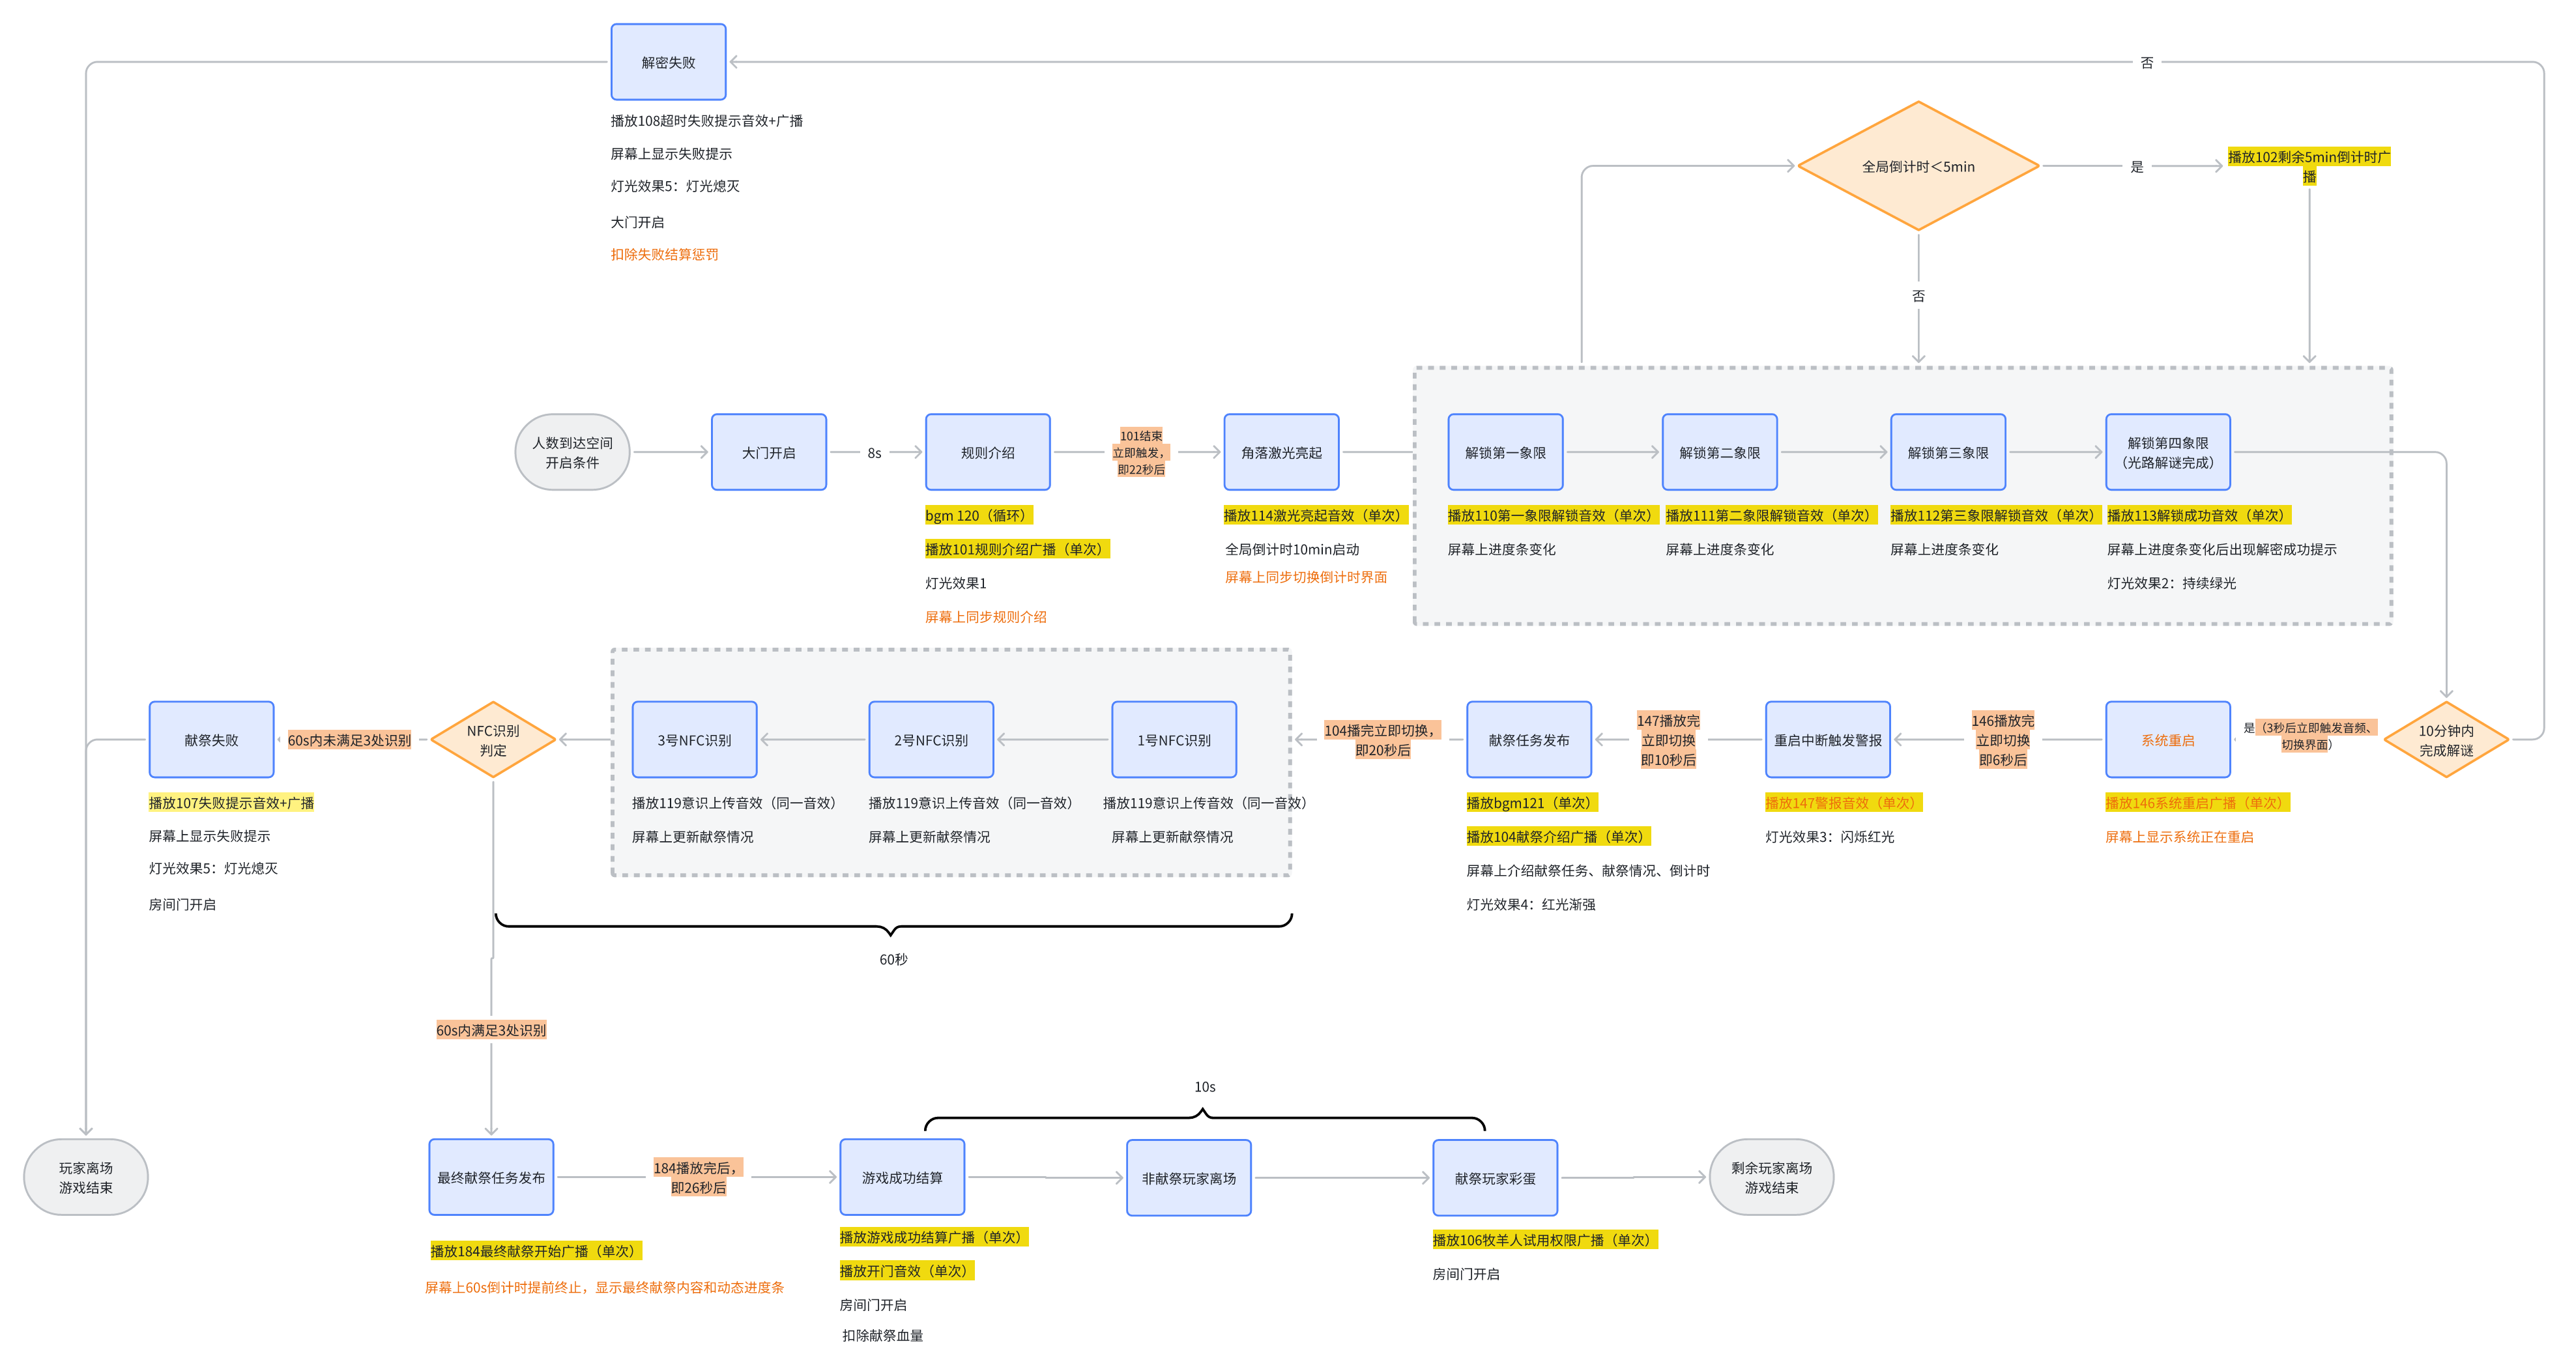
Task: Click the 播放114激光亮起音效 text
Action: 1315,515
